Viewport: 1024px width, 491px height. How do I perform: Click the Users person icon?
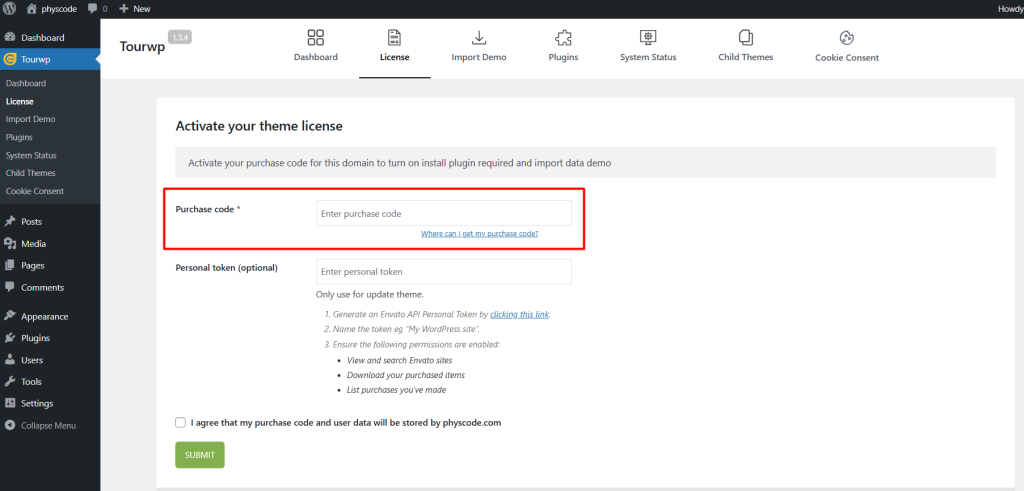pos(10,360)
